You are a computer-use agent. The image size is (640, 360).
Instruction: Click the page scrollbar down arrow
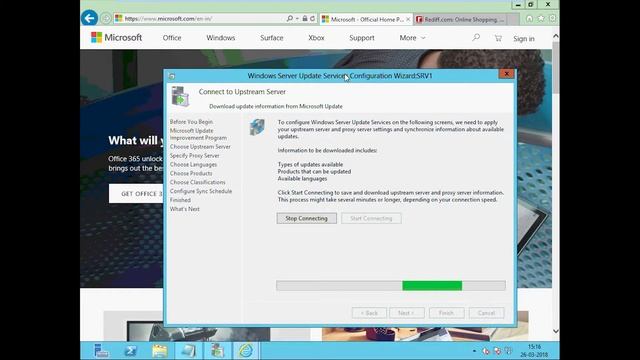[x=556, y=331]
